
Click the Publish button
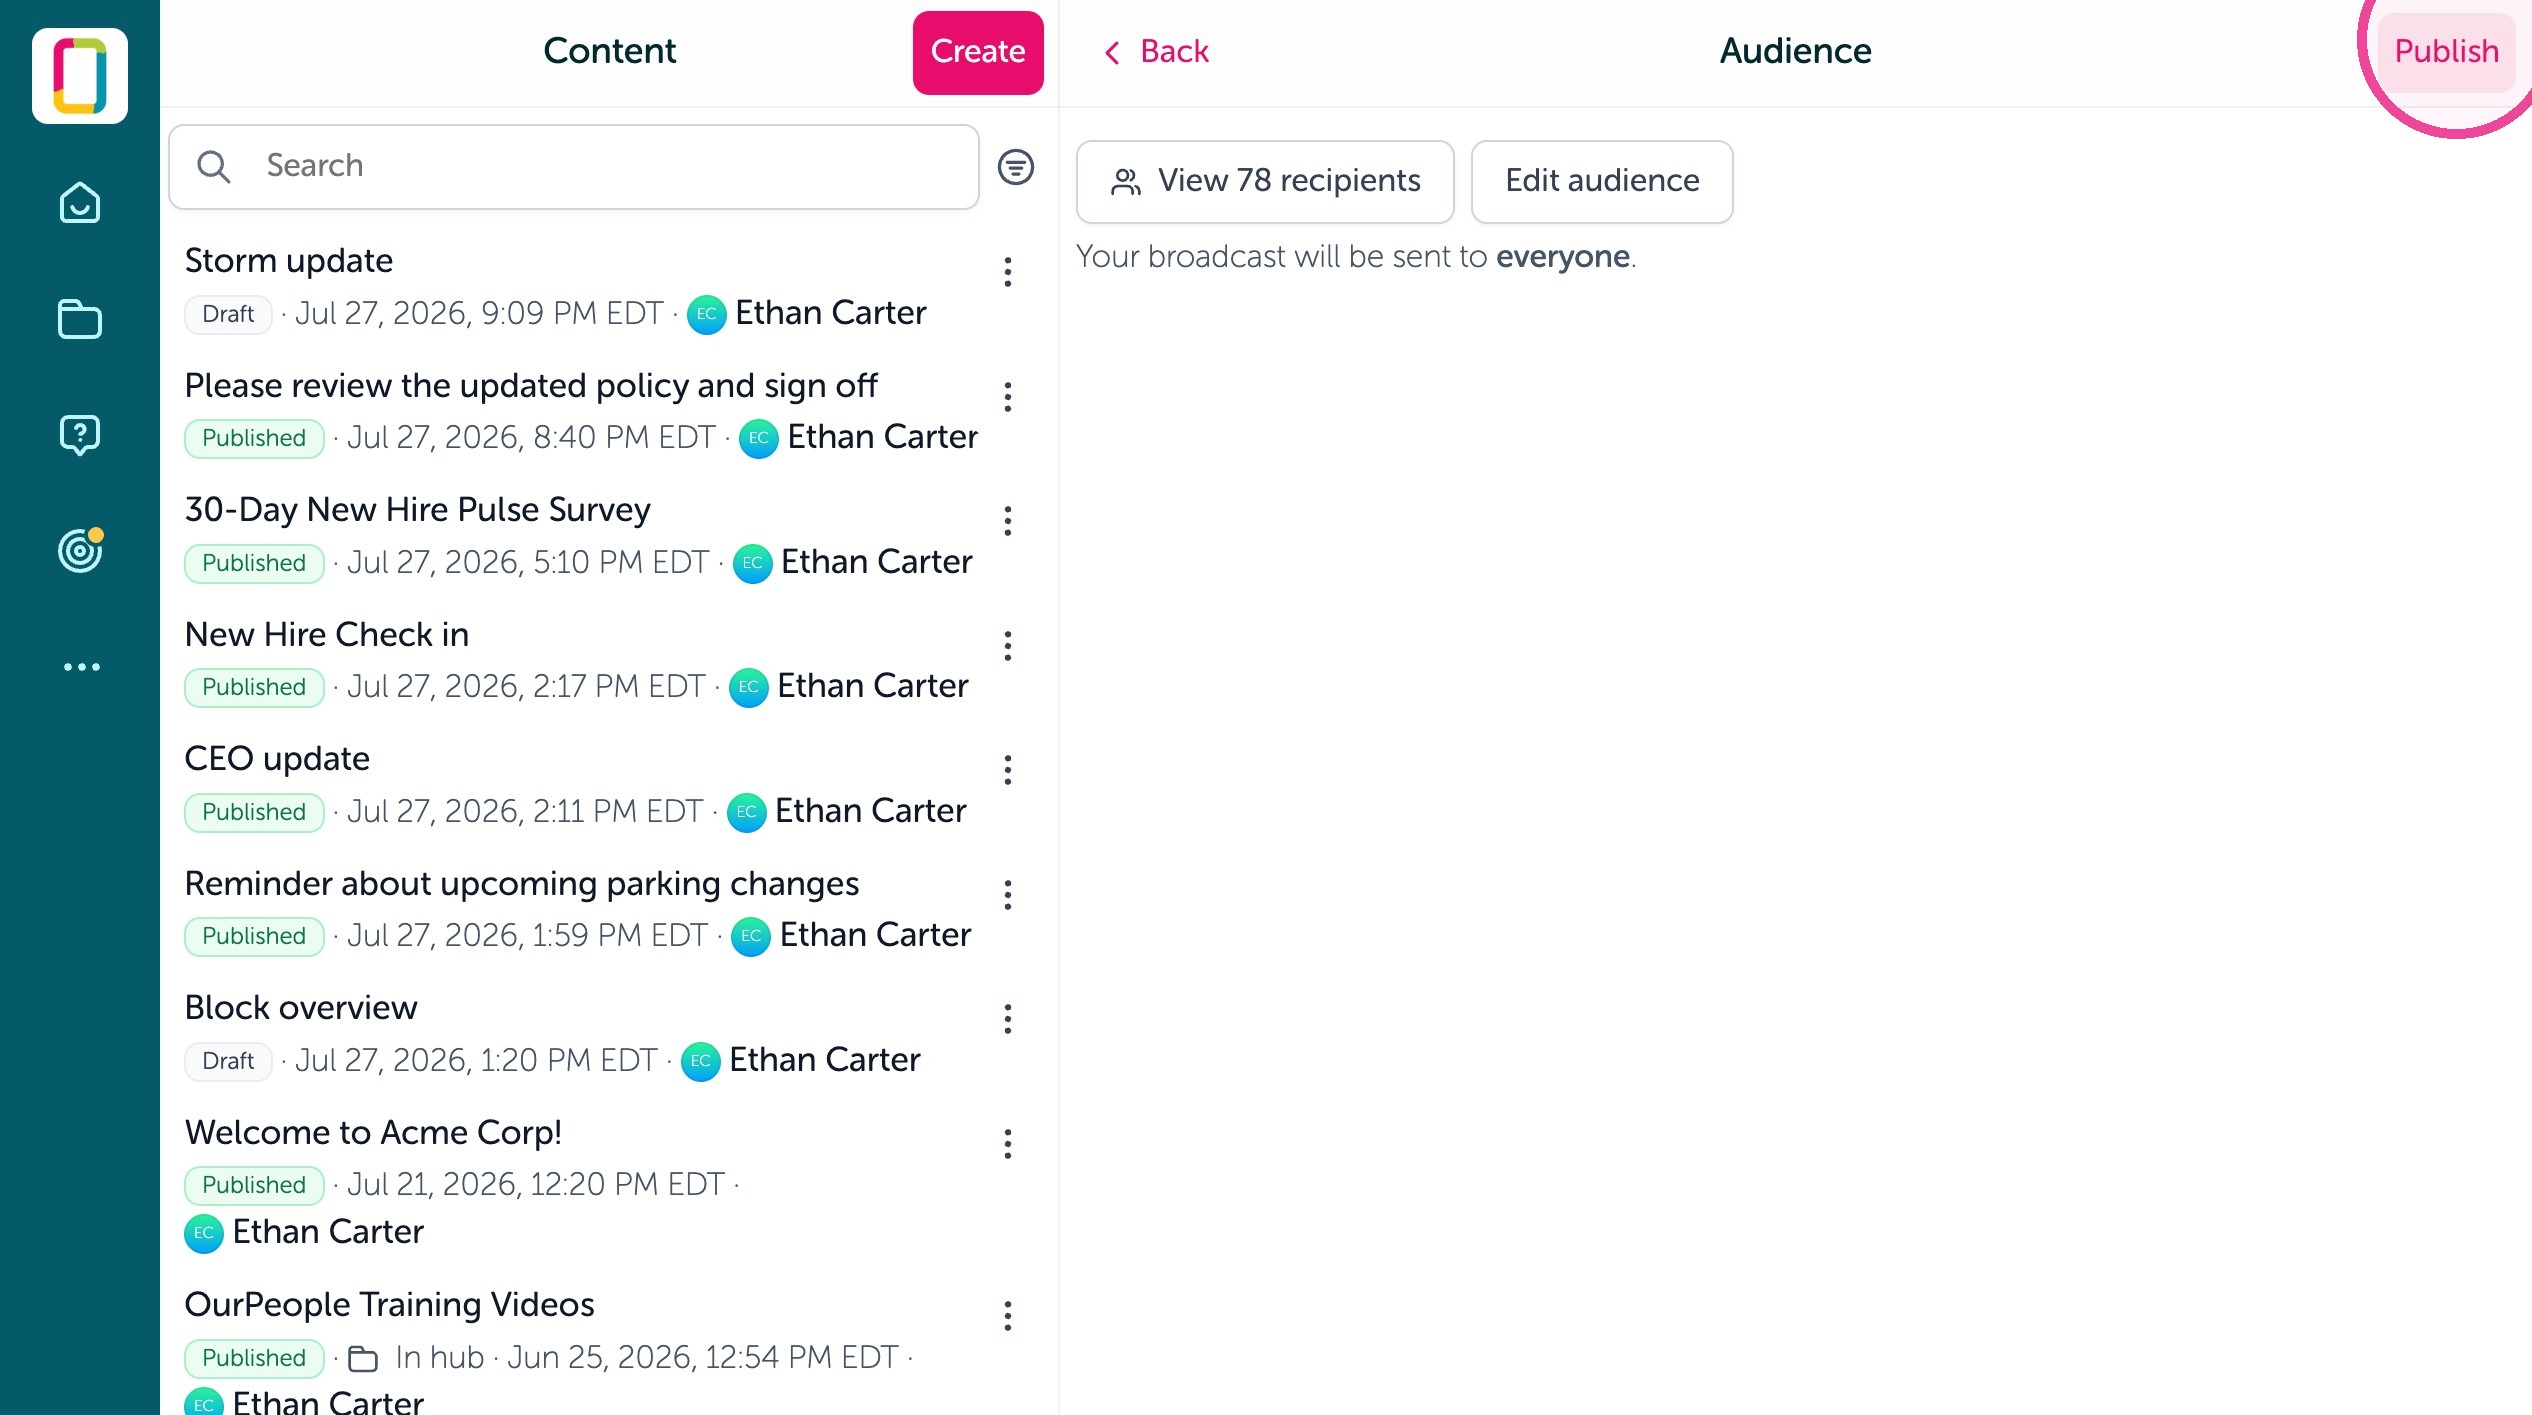2445,52
